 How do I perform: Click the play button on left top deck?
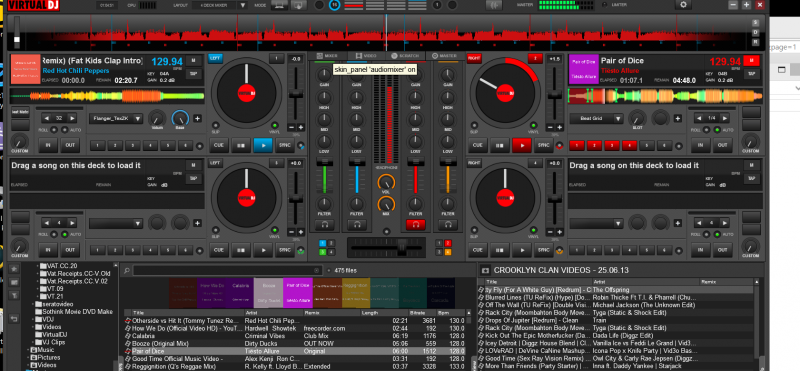263,145
